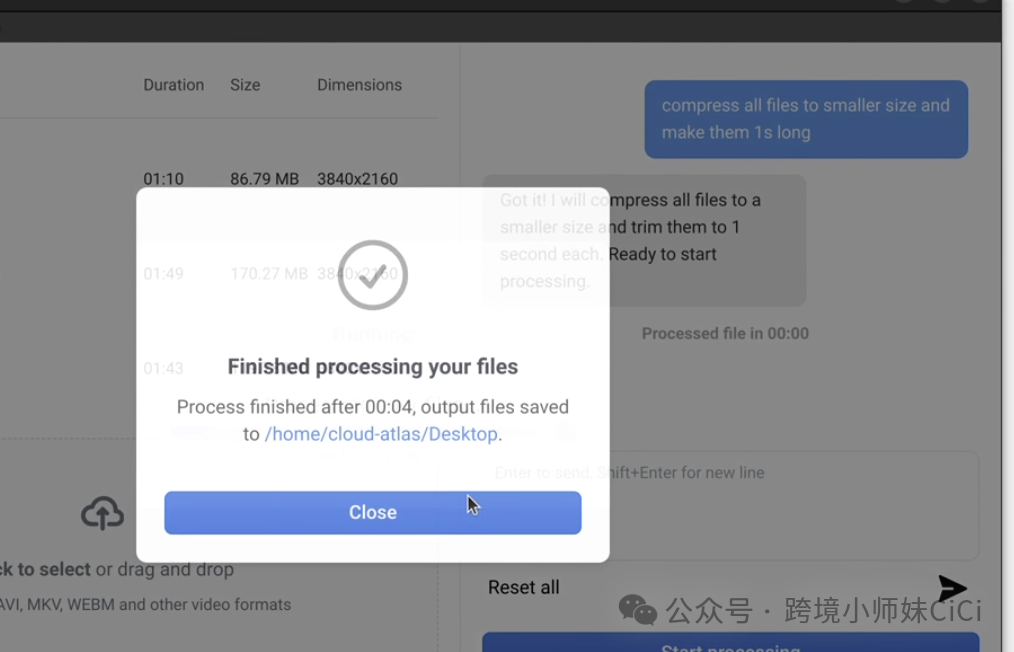Click the Dimensions column header
This screenshot has width=1014, height=652.
(359, 85)
